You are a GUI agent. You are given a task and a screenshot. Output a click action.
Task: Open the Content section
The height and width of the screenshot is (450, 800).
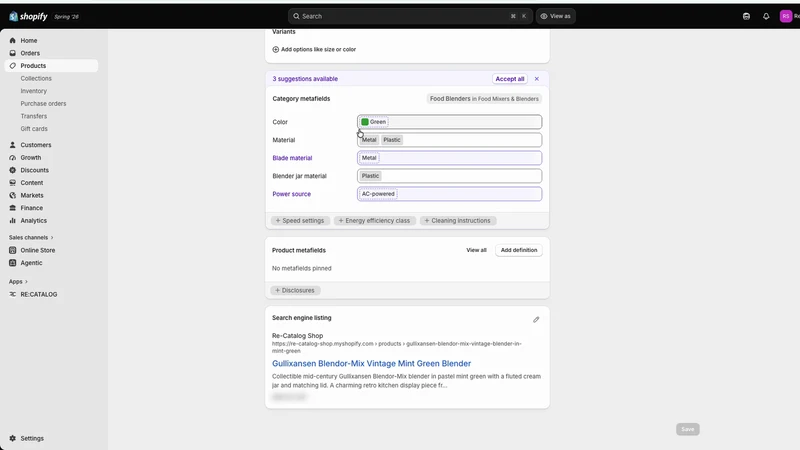click(x=32, y=183)
